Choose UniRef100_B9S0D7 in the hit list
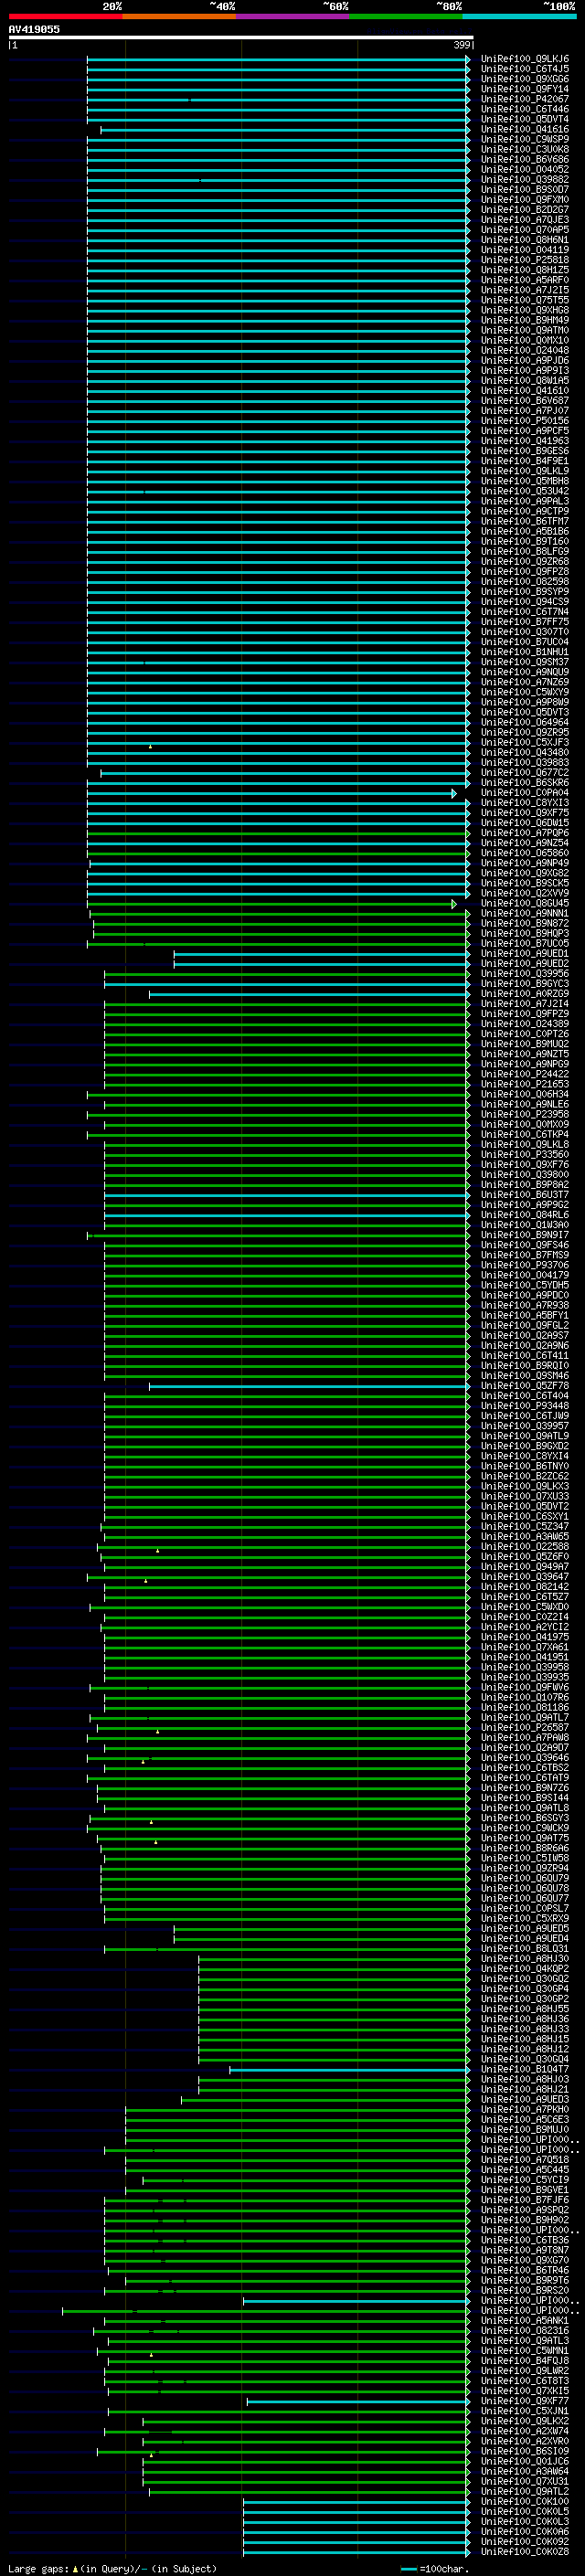 [525, 190]
